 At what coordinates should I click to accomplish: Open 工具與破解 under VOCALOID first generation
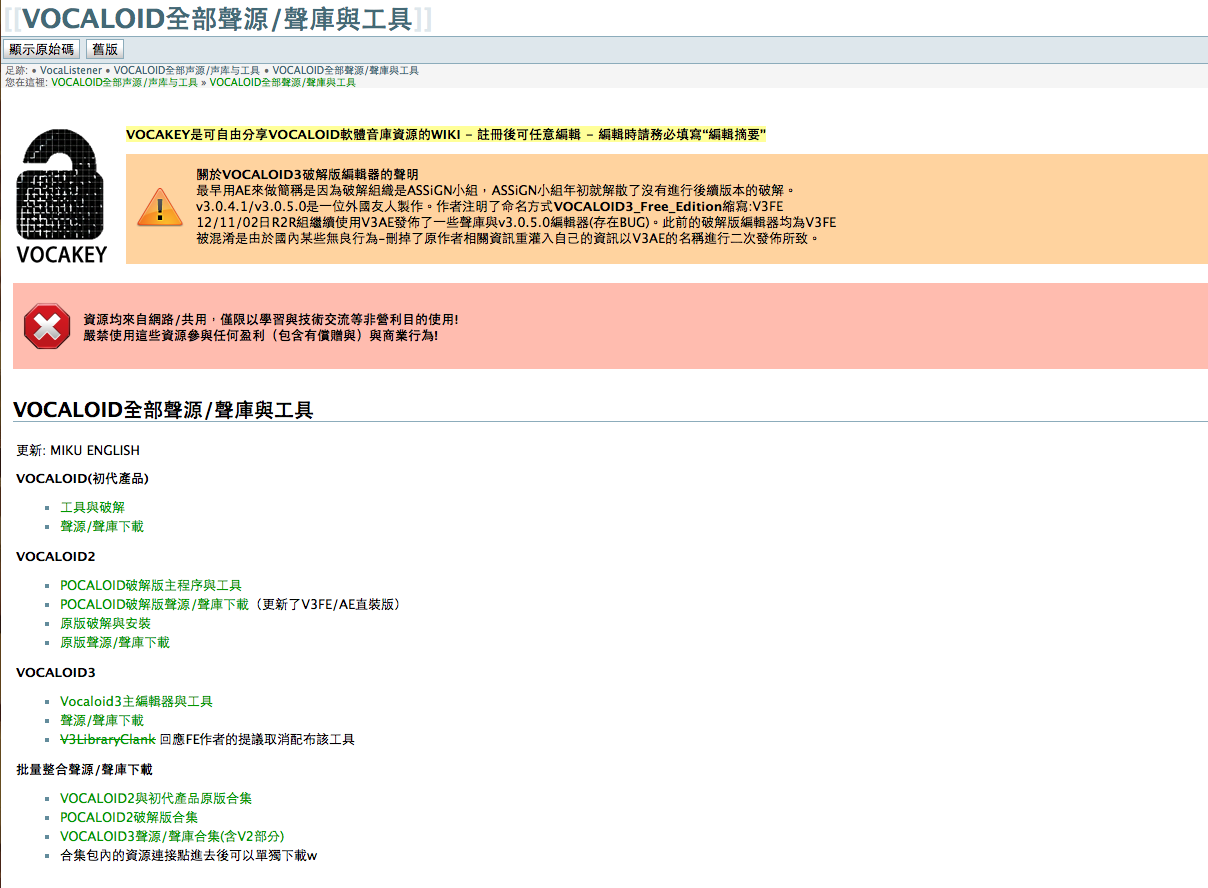coord(92,507)
